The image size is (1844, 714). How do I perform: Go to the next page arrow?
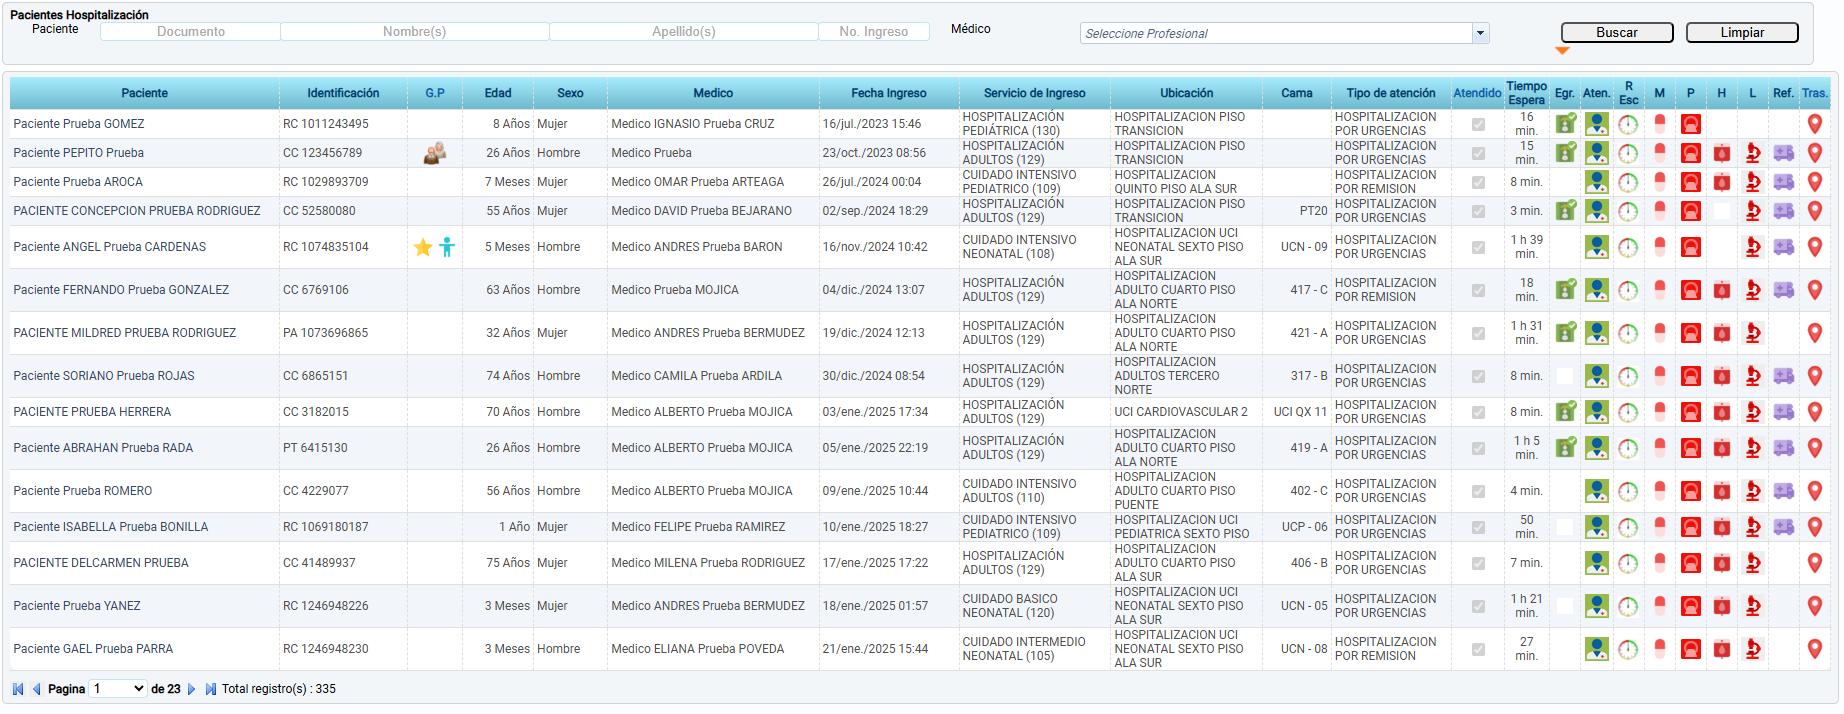pyautogui.click(x=192, y=689)
